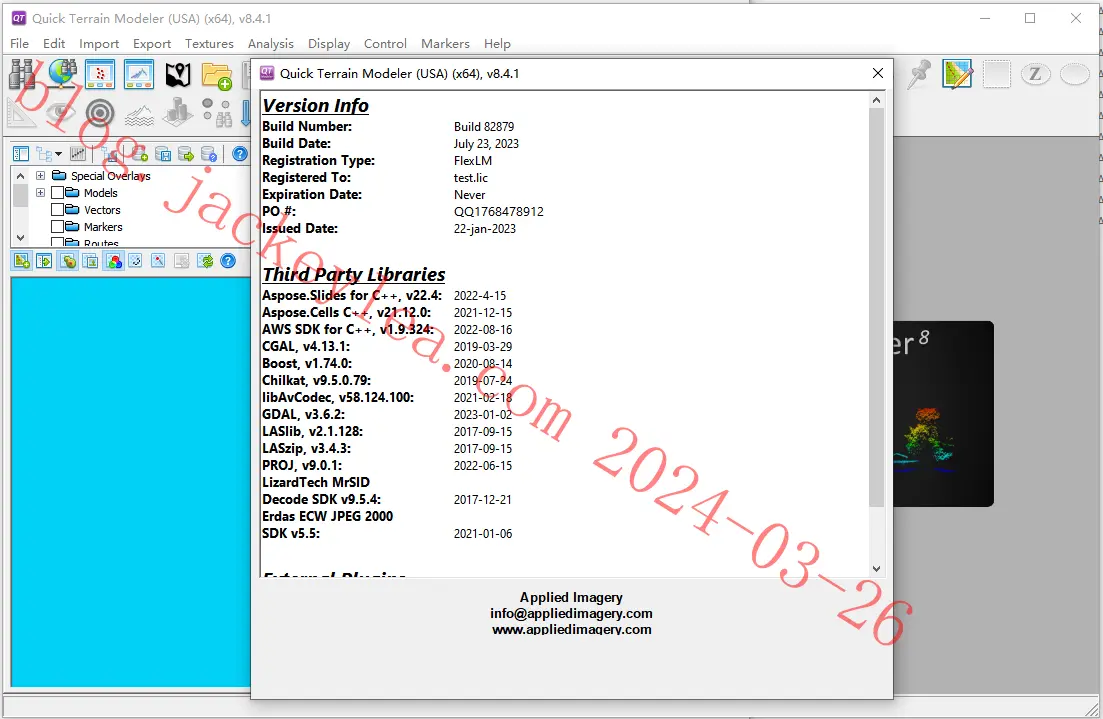Click the globe with binoculars icon

[x=62, y=73]
